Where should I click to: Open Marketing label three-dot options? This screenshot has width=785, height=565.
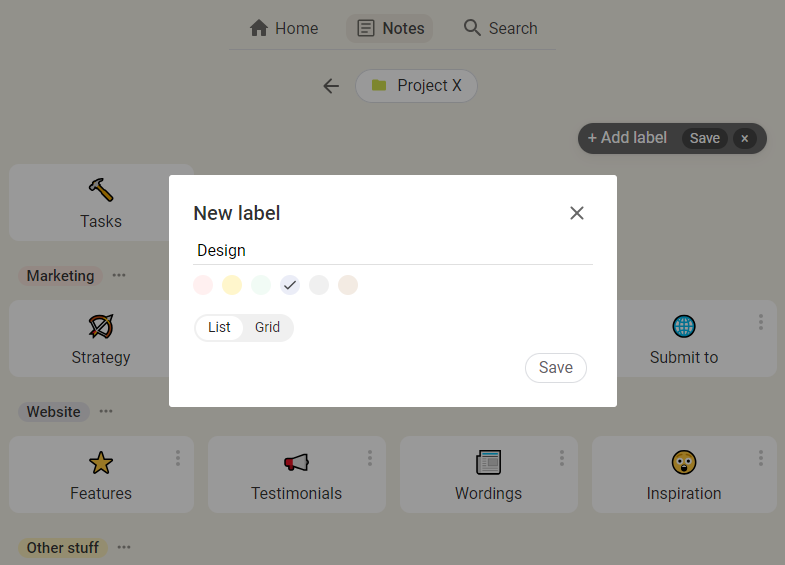(x=119, y=275)
